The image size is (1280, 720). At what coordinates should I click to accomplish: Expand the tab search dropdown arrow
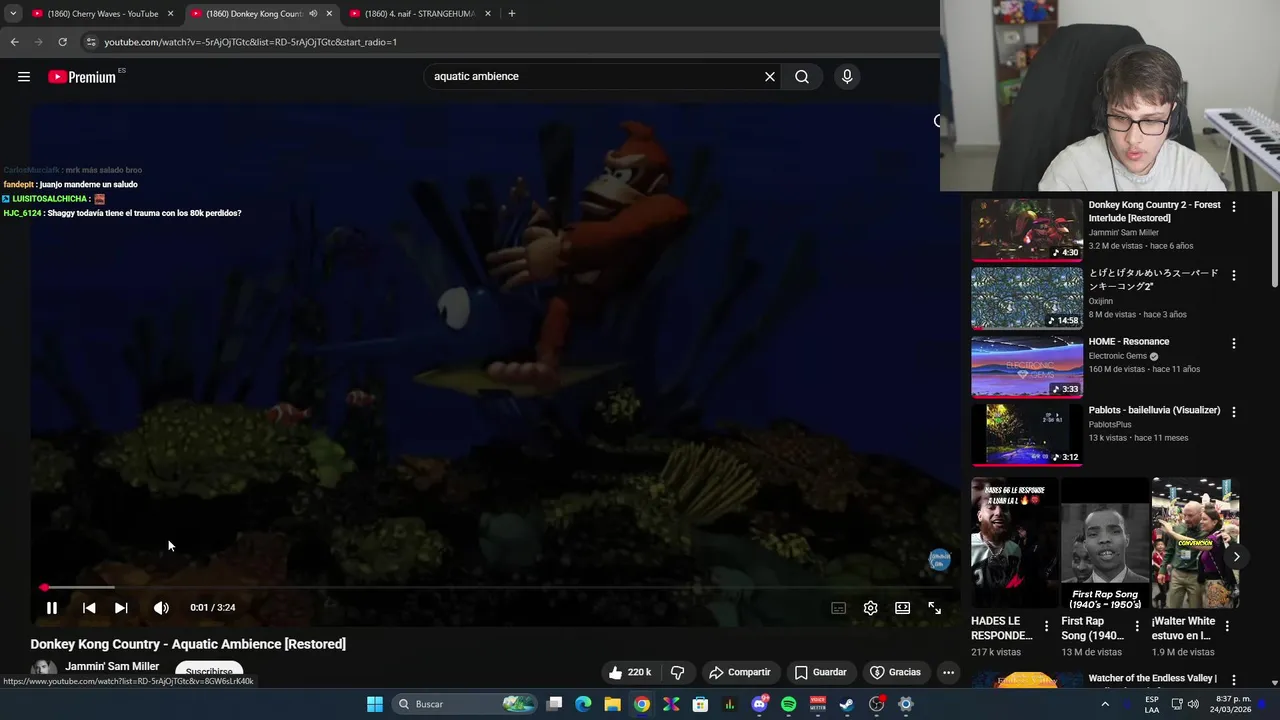[x=13, y=14]
